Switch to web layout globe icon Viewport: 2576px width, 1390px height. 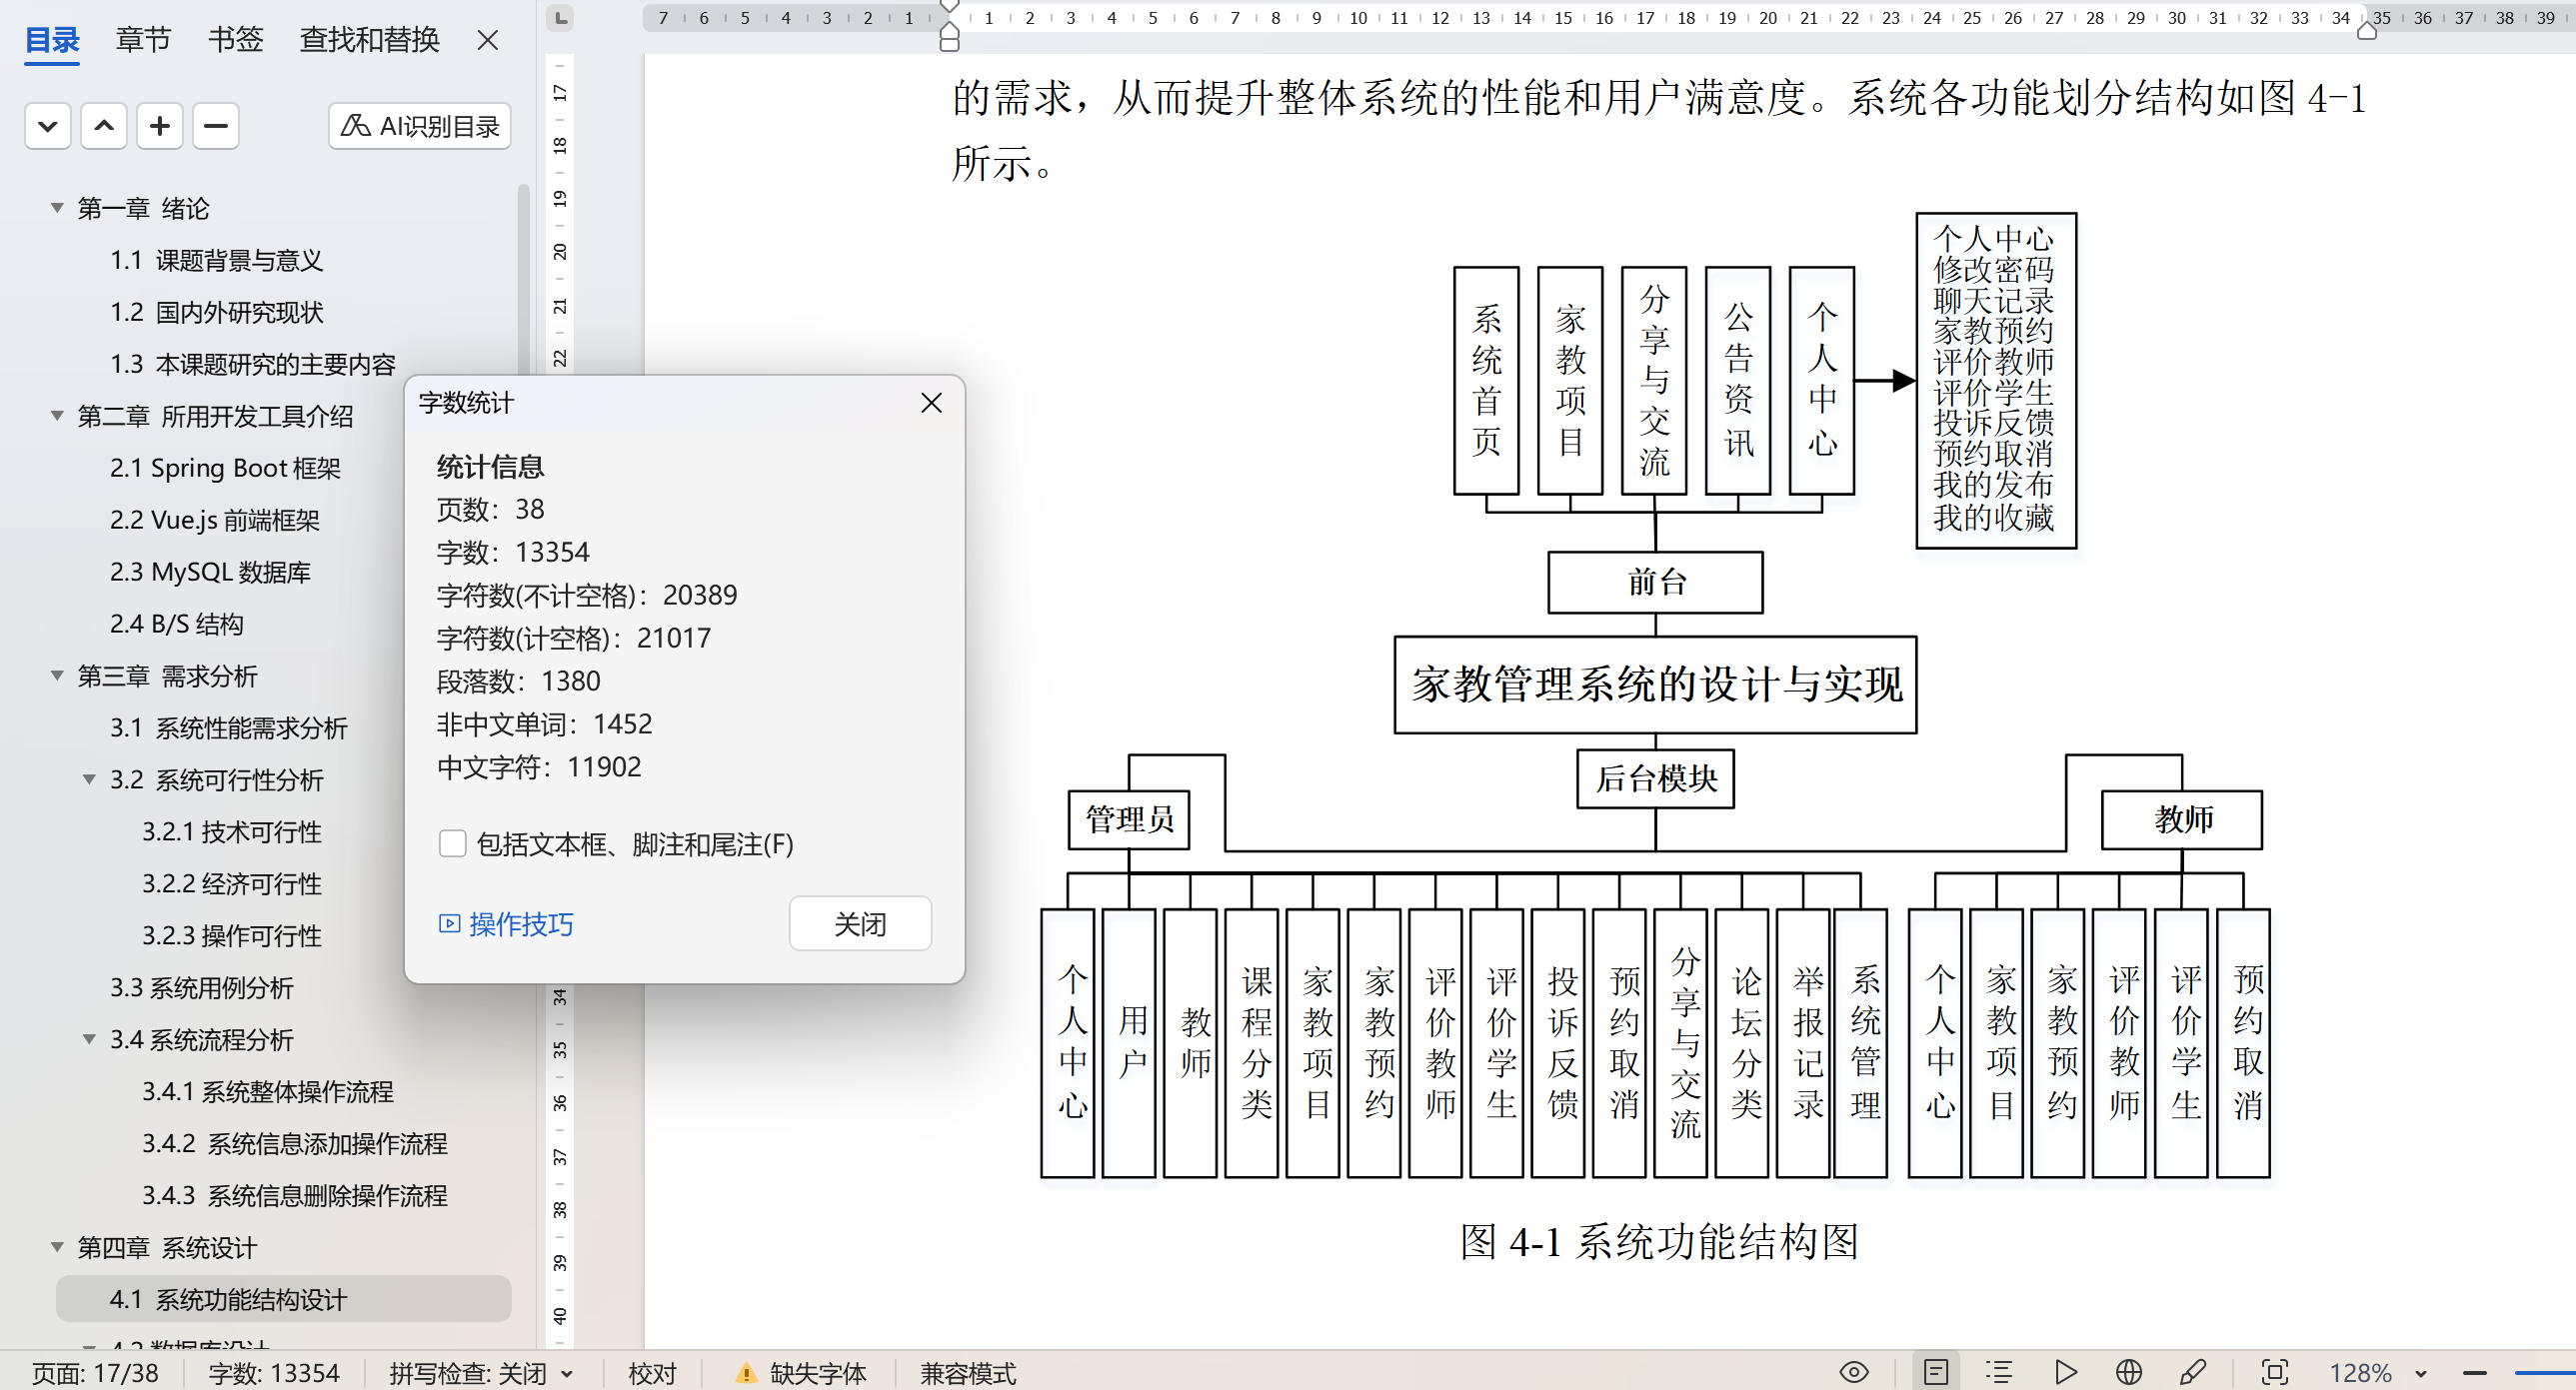tap(2129, 1372)
